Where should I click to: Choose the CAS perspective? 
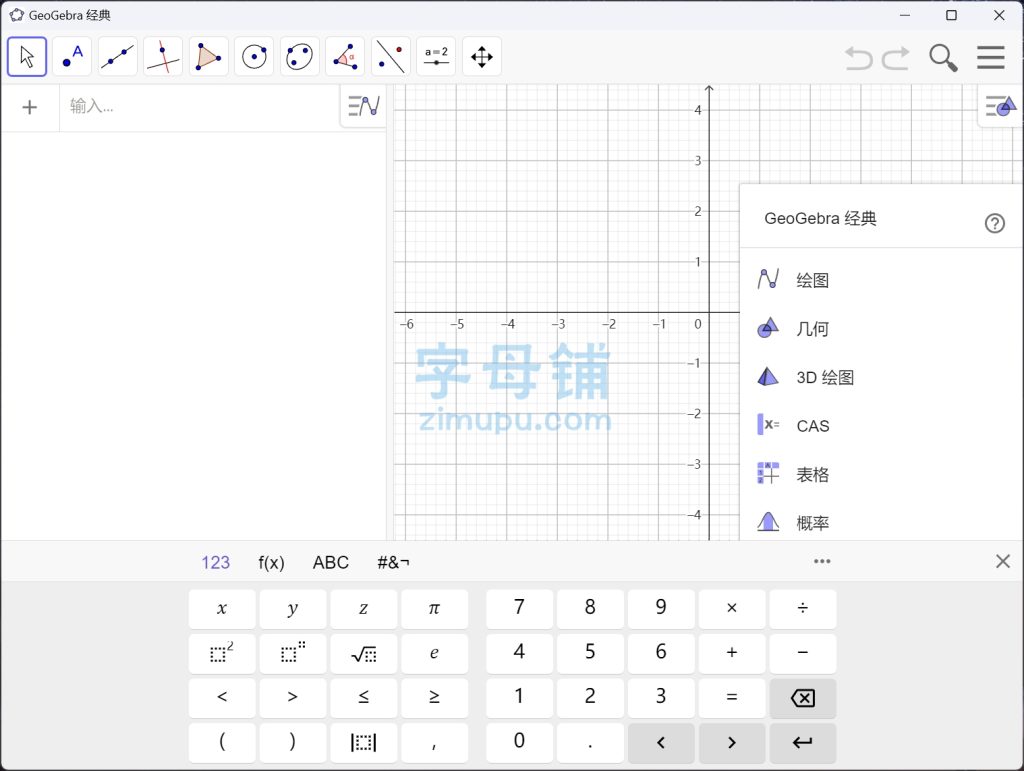(882, 426)
